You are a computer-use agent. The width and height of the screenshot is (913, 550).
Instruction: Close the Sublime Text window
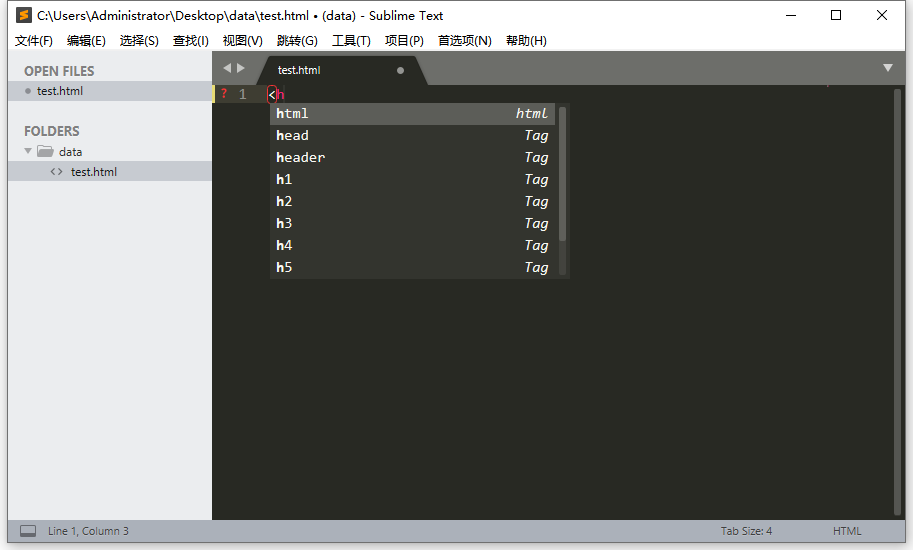pyautogui.click(x=882, y=15)
